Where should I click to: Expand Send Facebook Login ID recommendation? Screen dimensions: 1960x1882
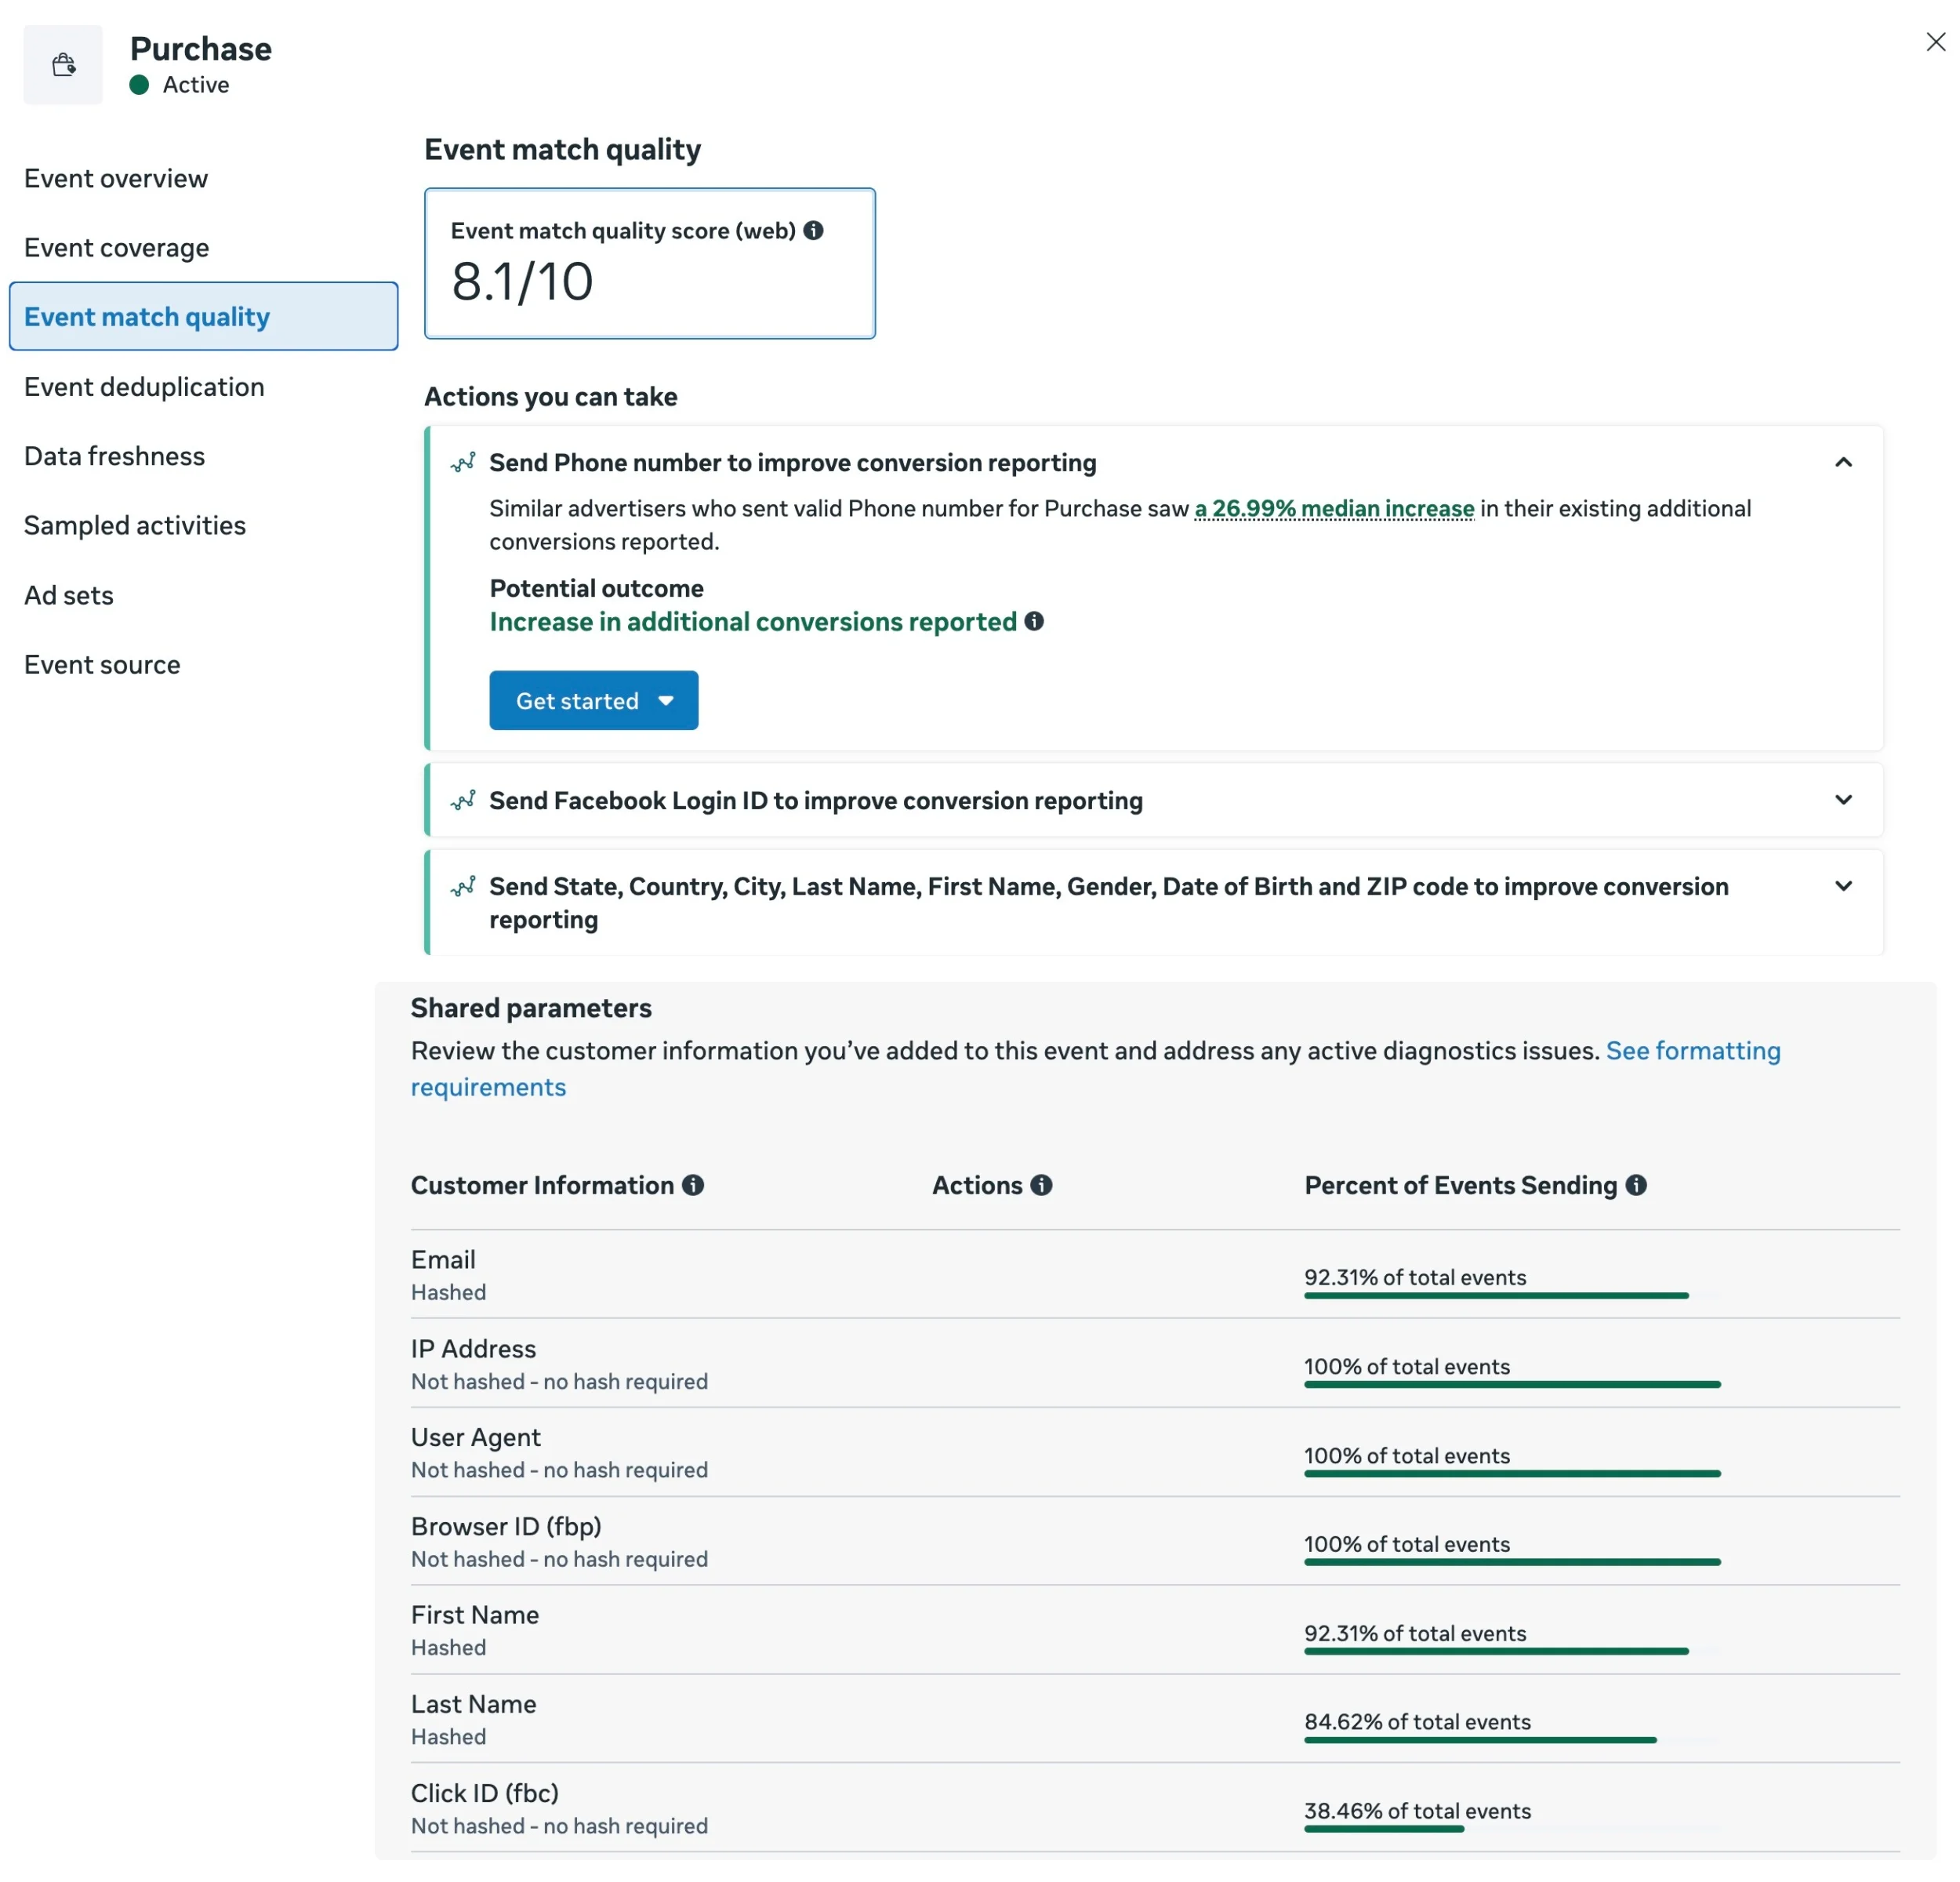pos(1843,800)
